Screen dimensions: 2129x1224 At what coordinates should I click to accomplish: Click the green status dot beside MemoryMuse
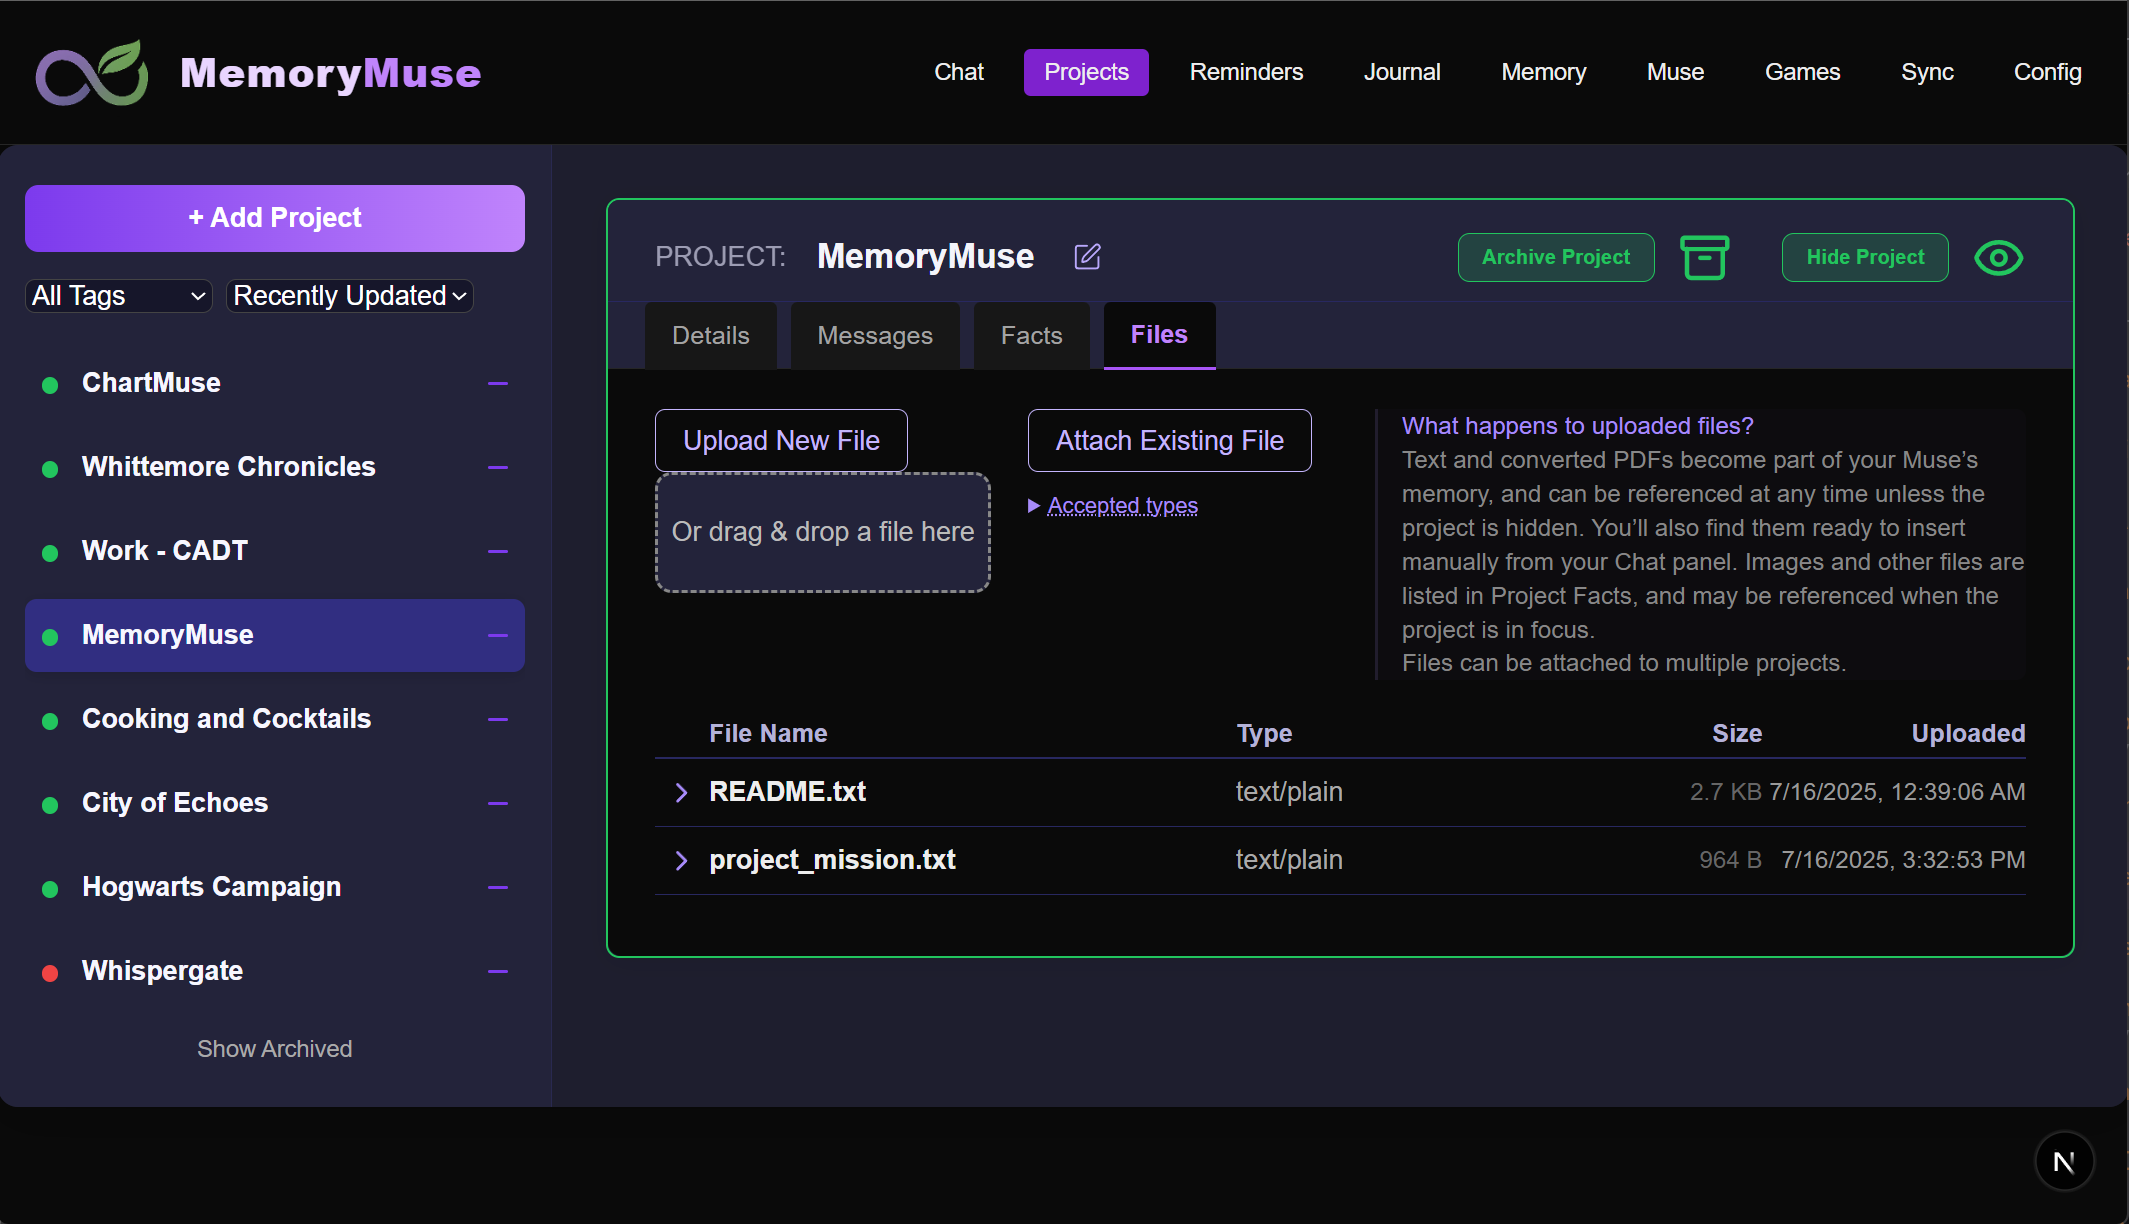tap(50, 636)
